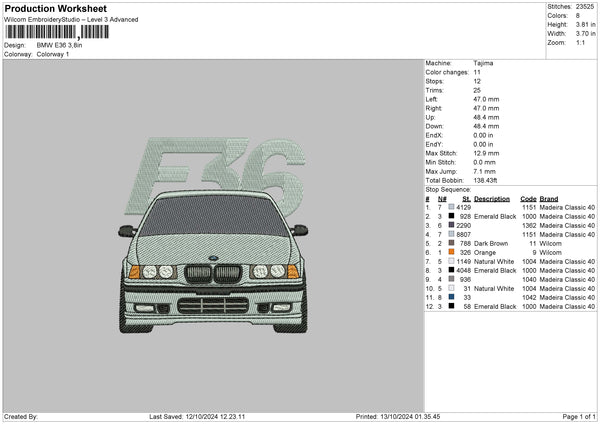Click thread code 1362 in row 3
Image resolution: width=600 pixels, height=424 pixels.
pos(529,225)
